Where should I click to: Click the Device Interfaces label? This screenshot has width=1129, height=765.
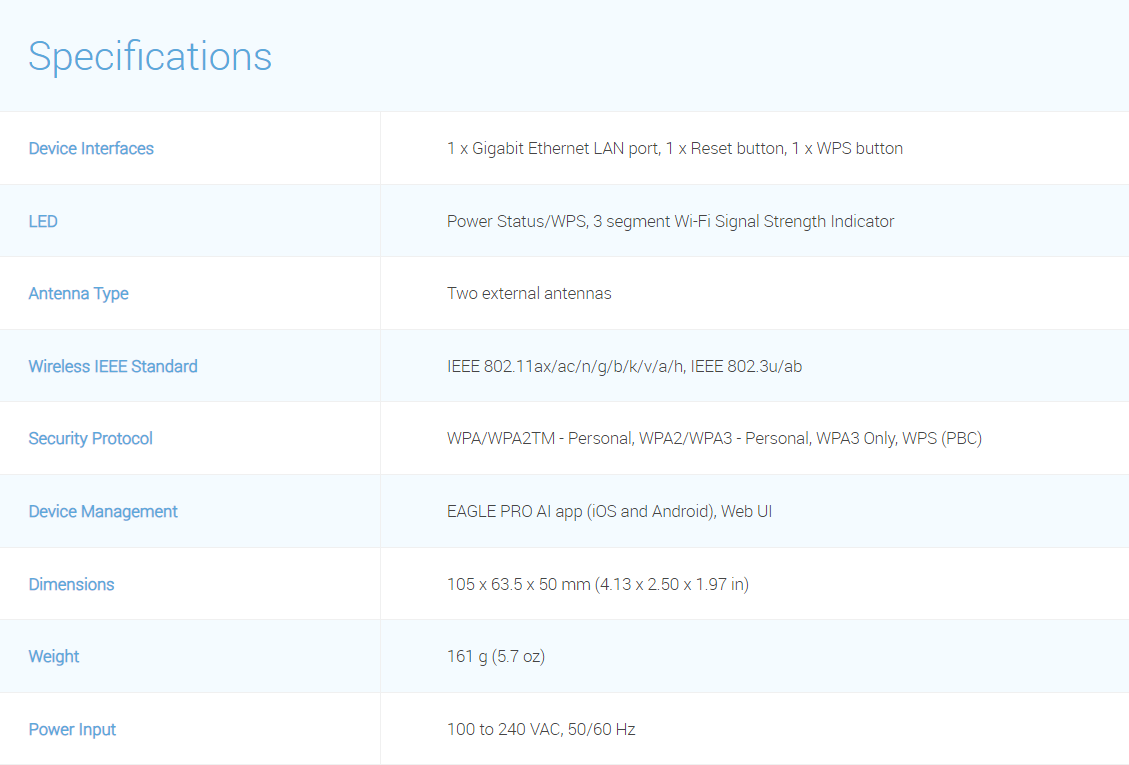tap(91, 148)
